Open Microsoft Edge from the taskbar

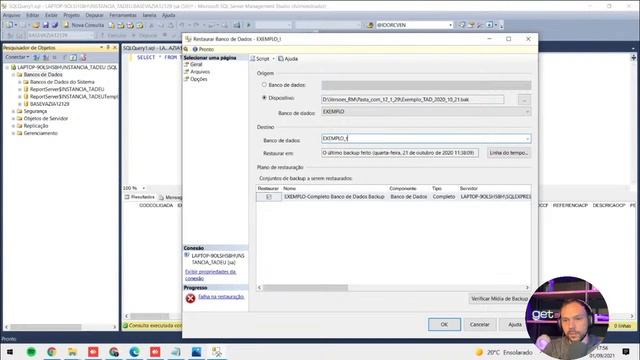pyautogui.click(x=134, y=352)
